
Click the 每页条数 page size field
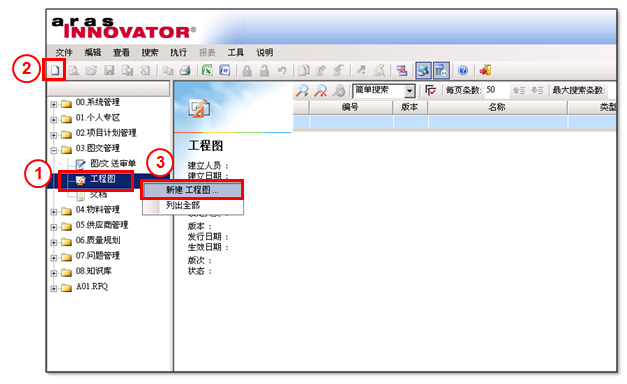coord(497,90)
